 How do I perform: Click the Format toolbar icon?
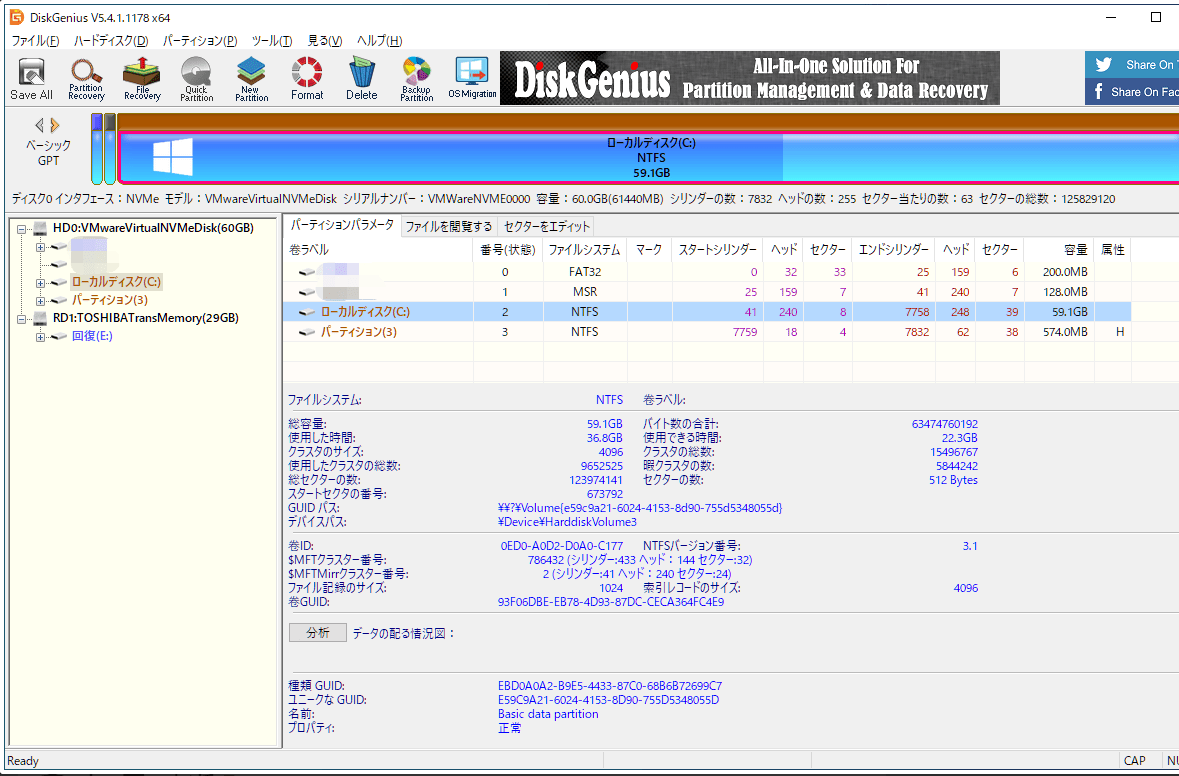(307, 78)
